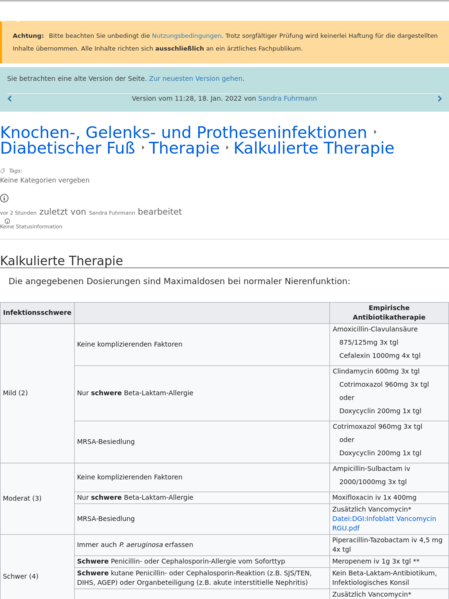Screen dimensions: 449x599
Task: Follow 'Zur neuesten Version gehen' link
Action: tap(196, 78)
